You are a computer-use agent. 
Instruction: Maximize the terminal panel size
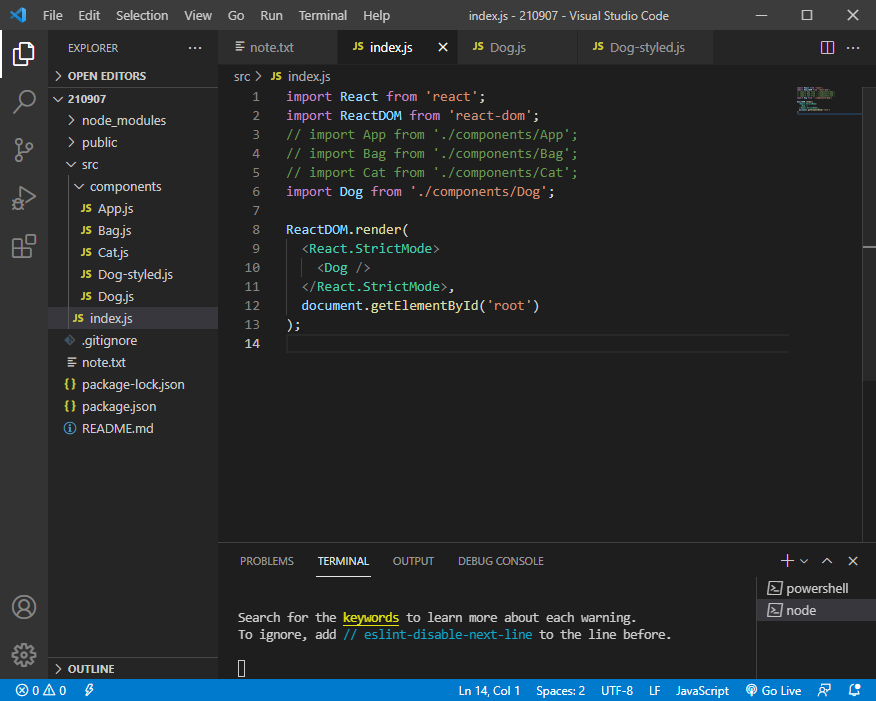pos(827,561)
